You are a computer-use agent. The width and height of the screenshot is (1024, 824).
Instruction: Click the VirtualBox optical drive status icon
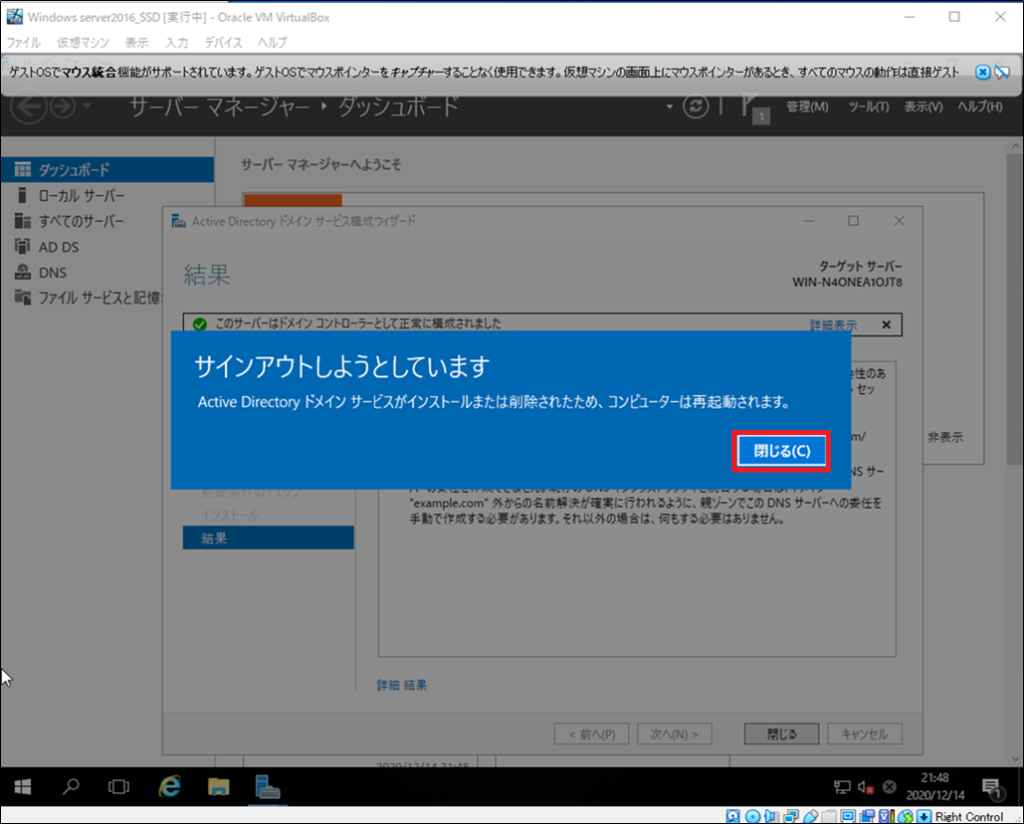752,816
